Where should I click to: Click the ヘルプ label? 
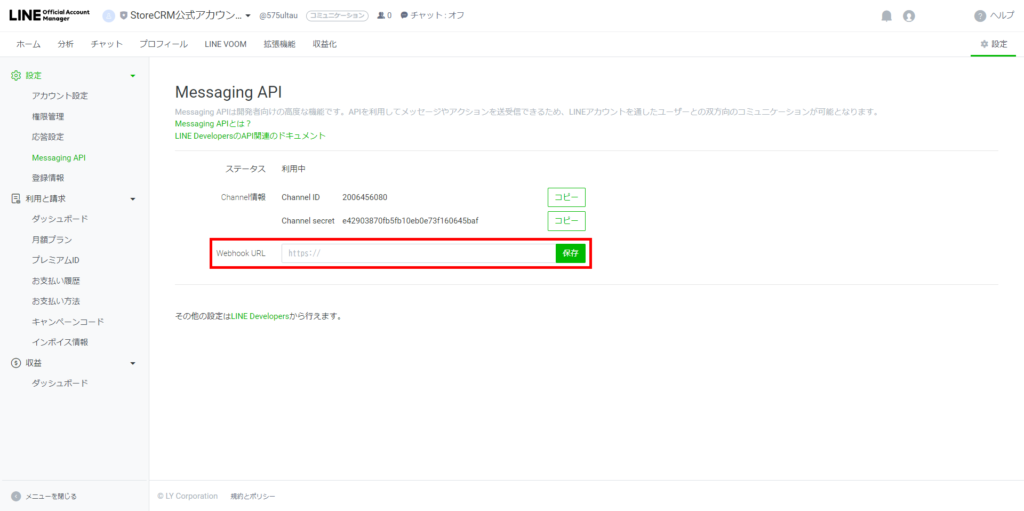coord(1002,16)
